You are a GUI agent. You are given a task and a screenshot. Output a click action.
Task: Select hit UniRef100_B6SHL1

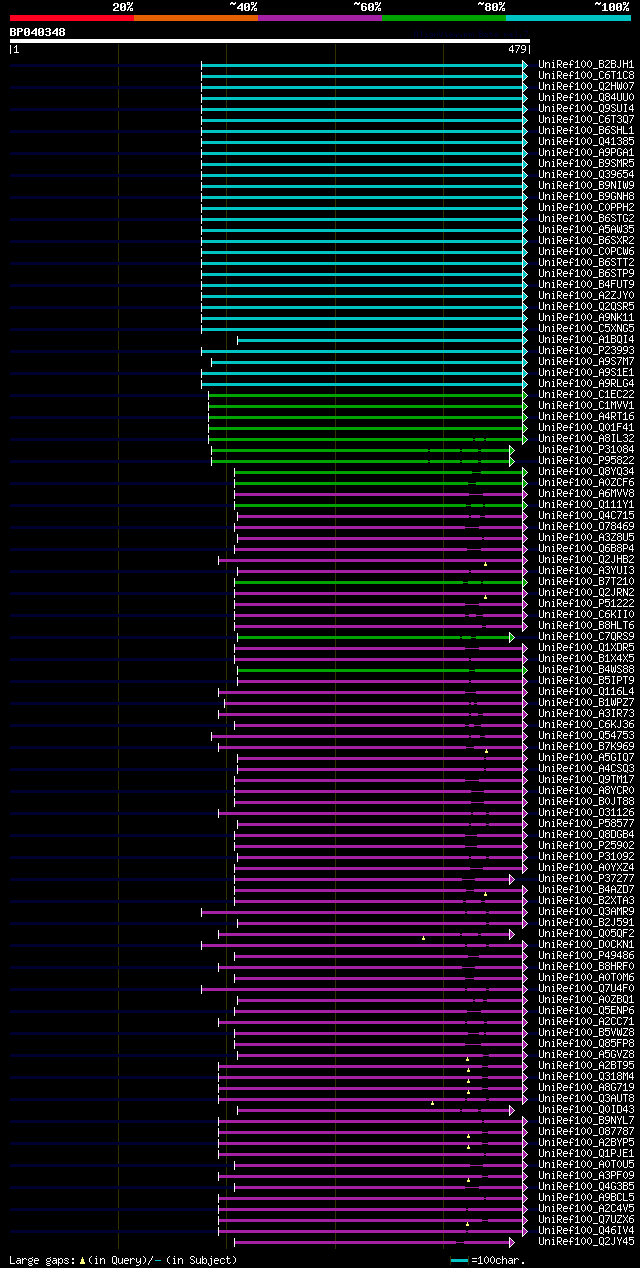point(586,130)
